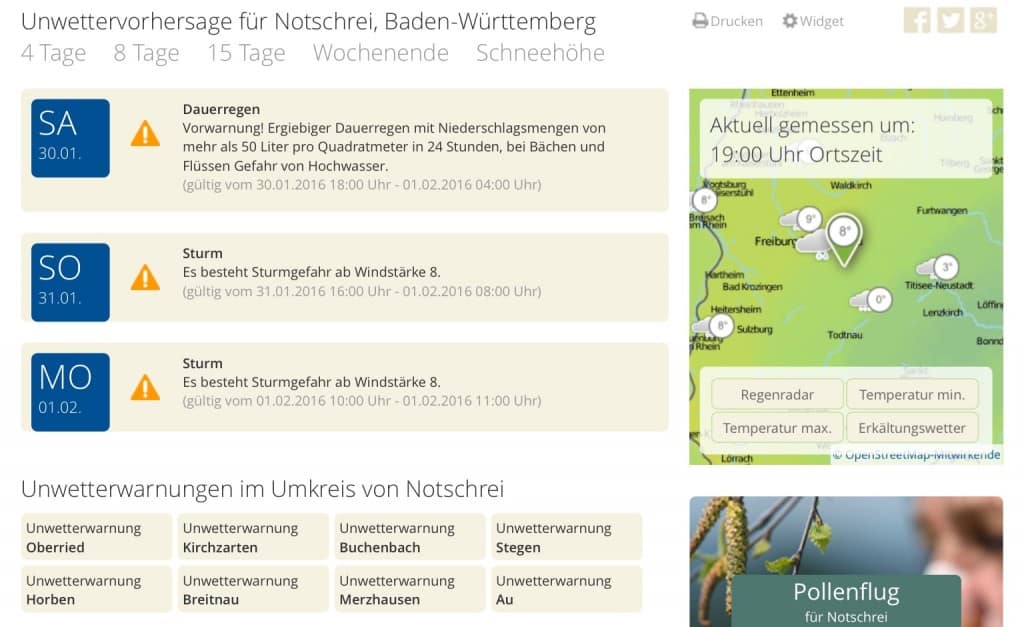Switch to the 15 Tage tab
Viewport: 1024px width, 627px height.
coord(246,53)
